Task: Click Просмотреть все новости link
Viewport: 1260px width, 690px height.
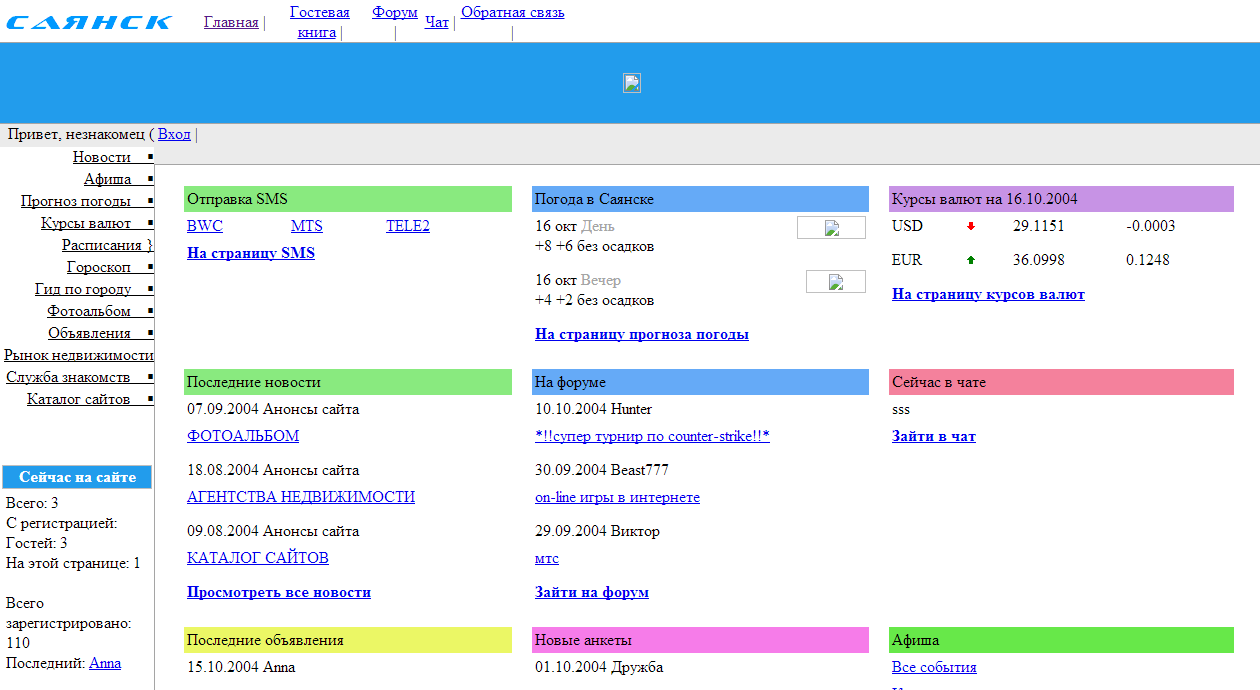Action: [278, 592]
